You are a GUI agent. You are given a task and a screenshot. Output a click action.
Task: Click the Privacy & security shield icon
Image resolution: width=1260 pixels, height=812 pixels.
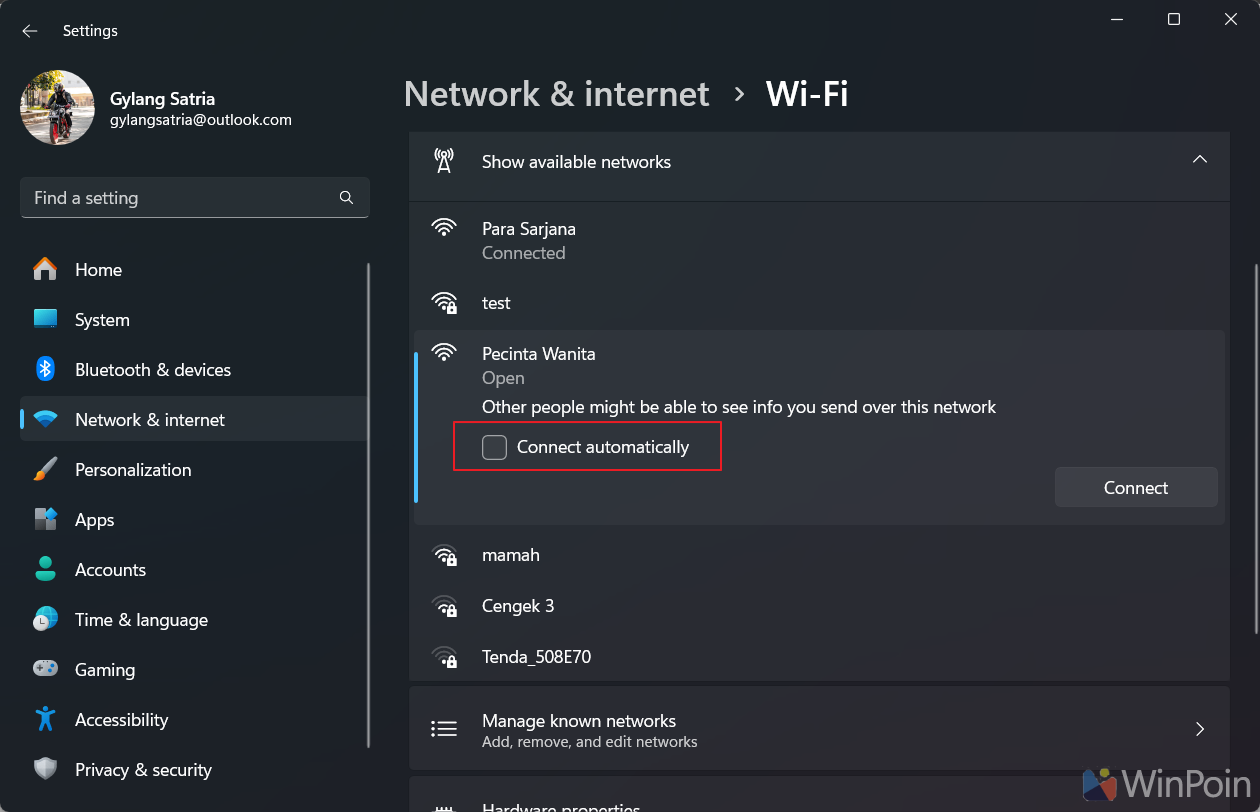click(x=45, y=770)
